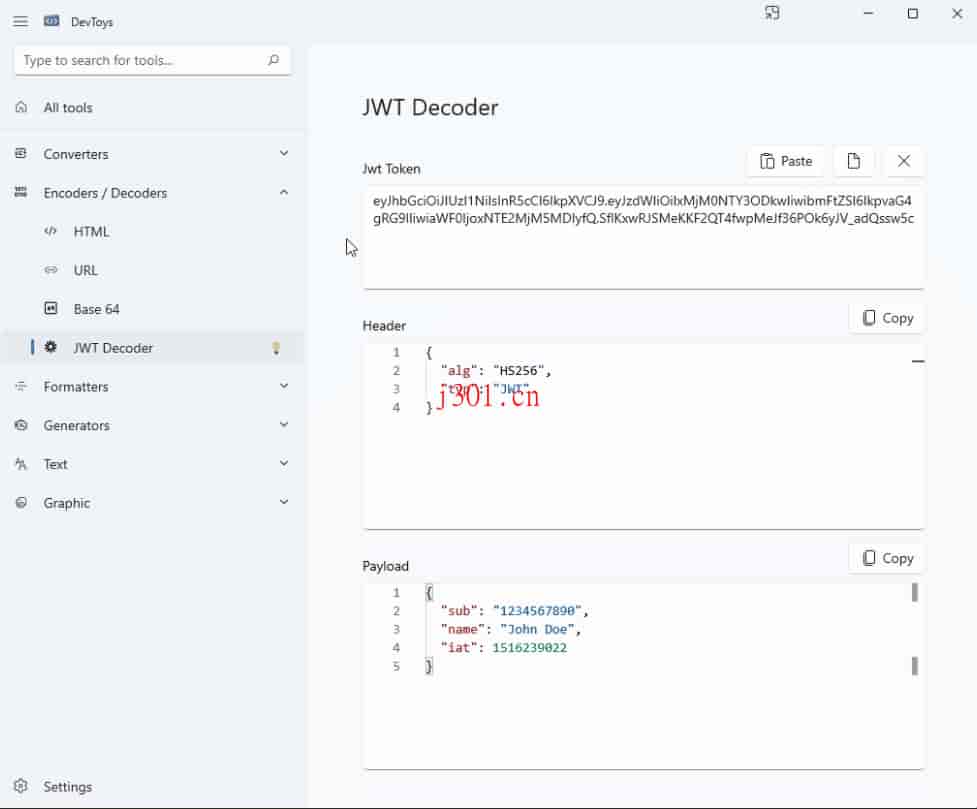
Task: Copy the Header content
Action: click(887, 318)
